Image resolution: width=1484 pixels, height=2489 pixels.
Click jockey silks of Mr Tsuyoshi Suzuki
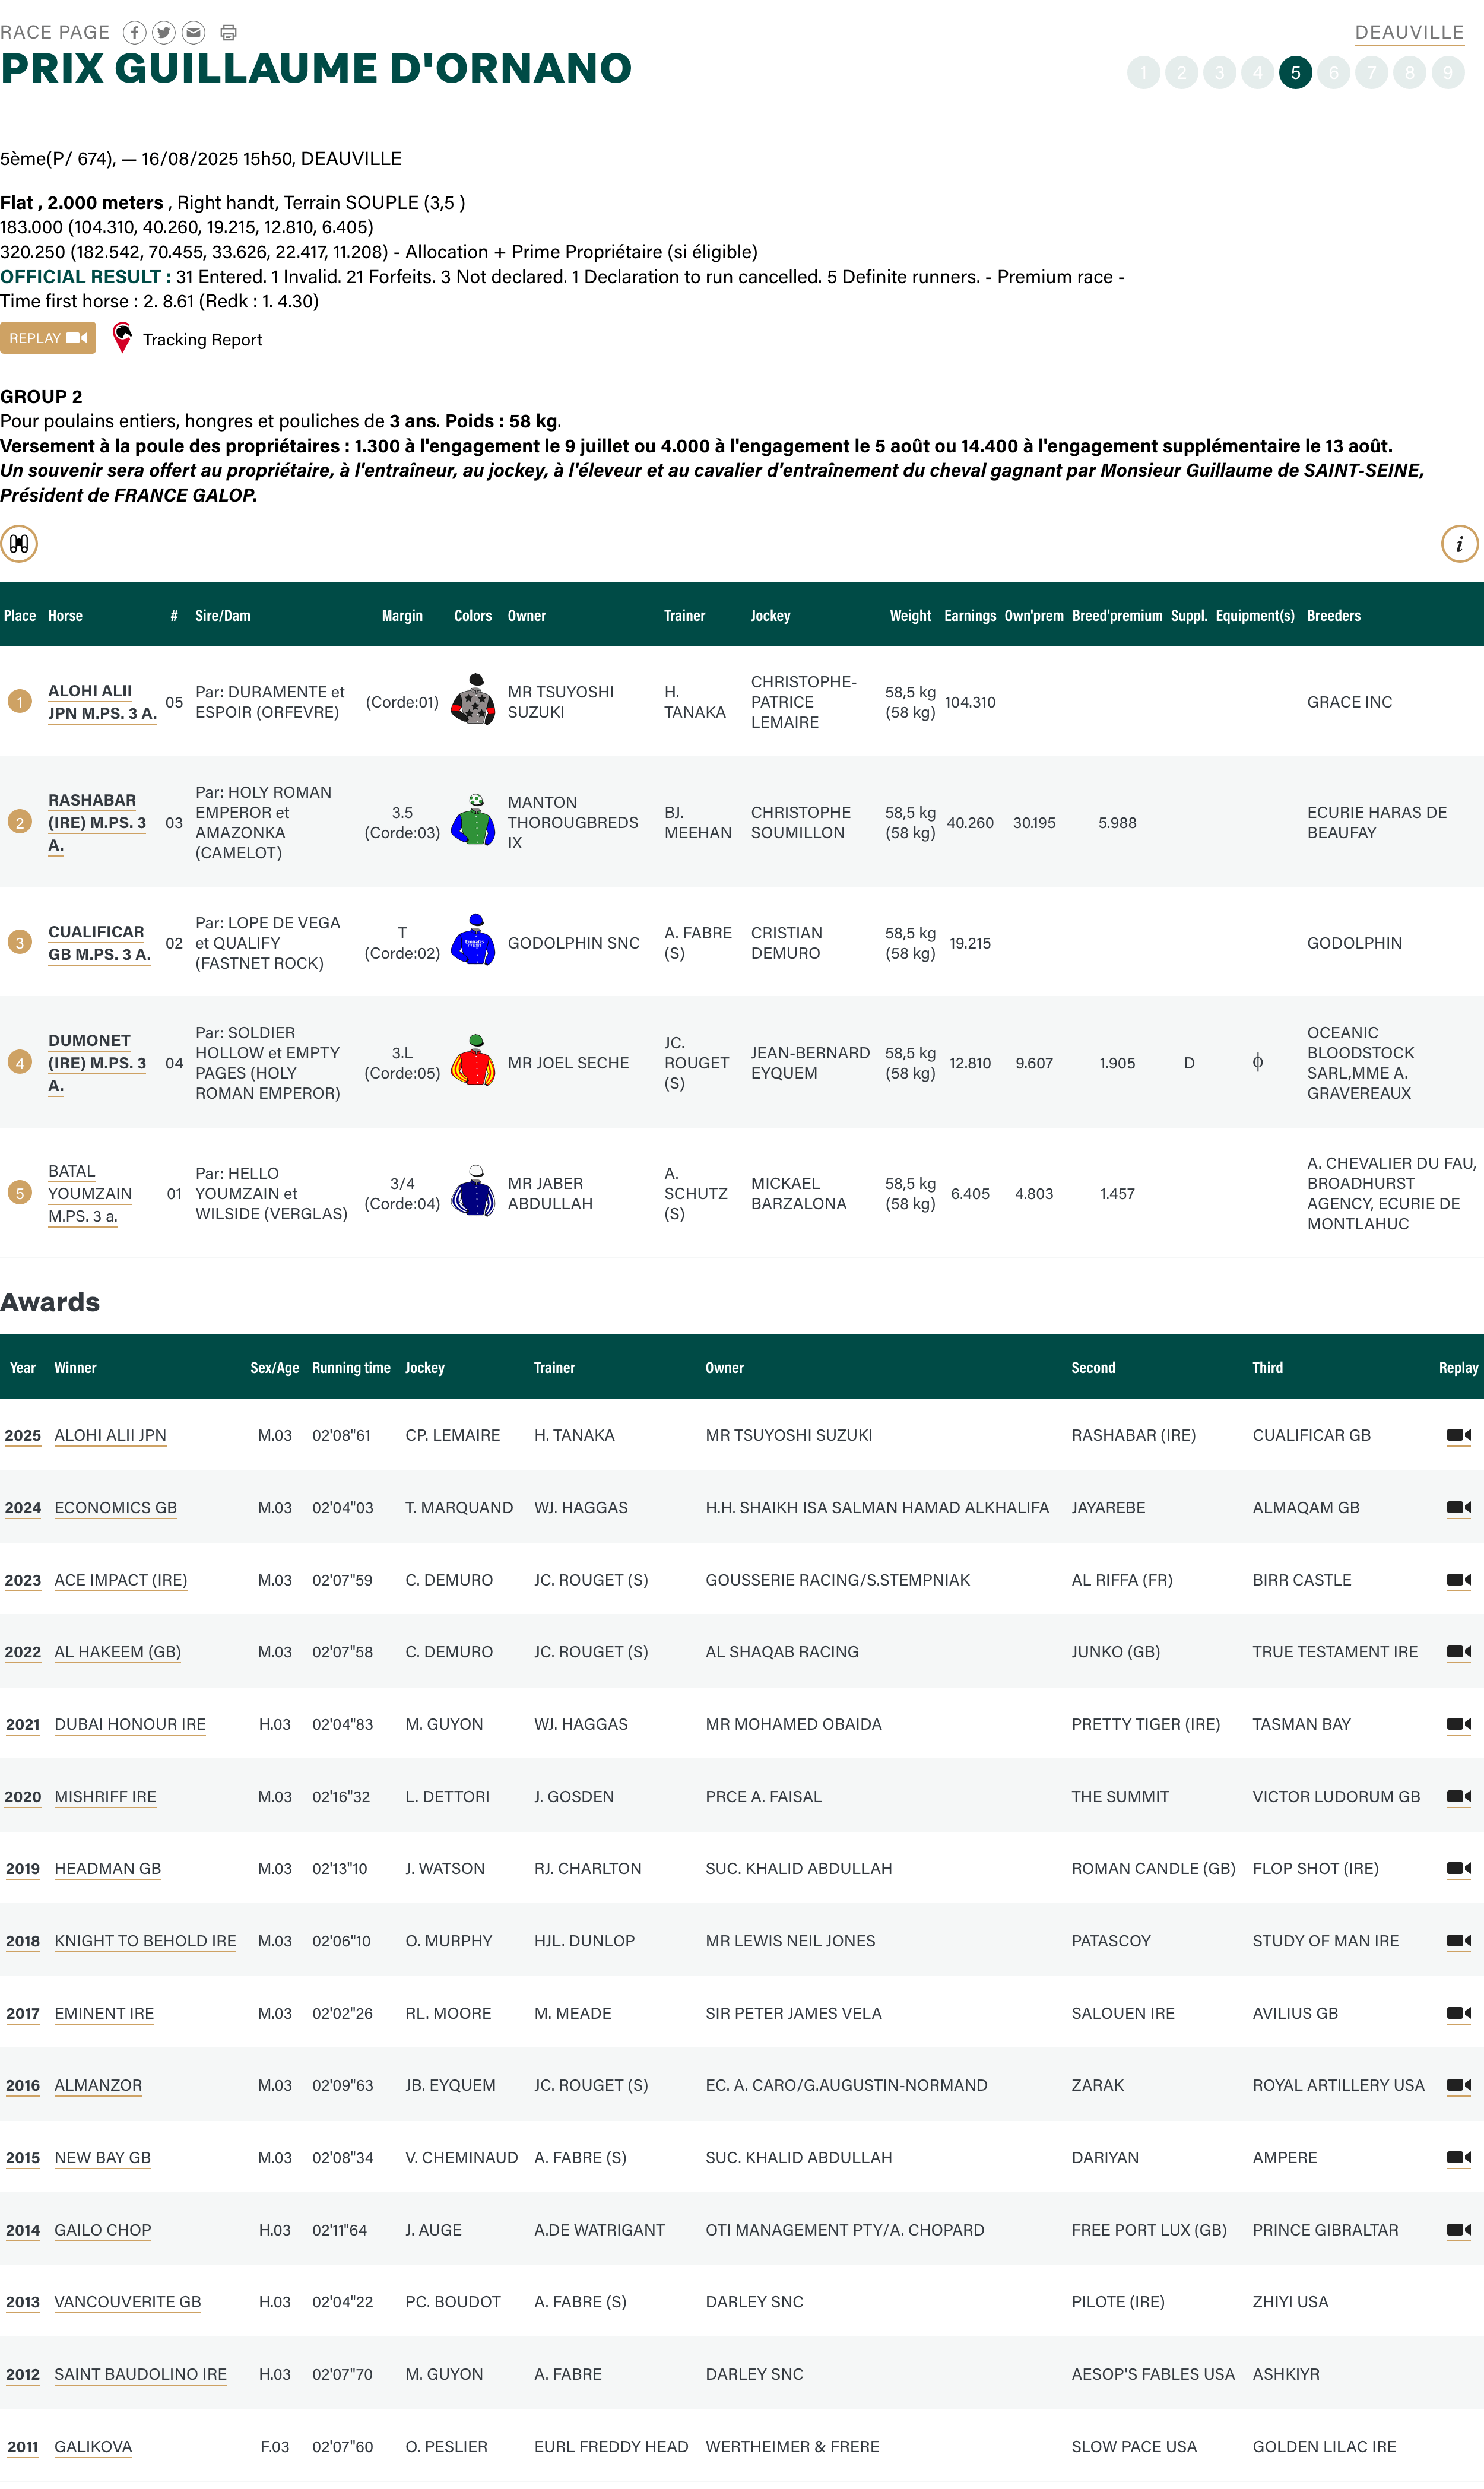(474, 700)
